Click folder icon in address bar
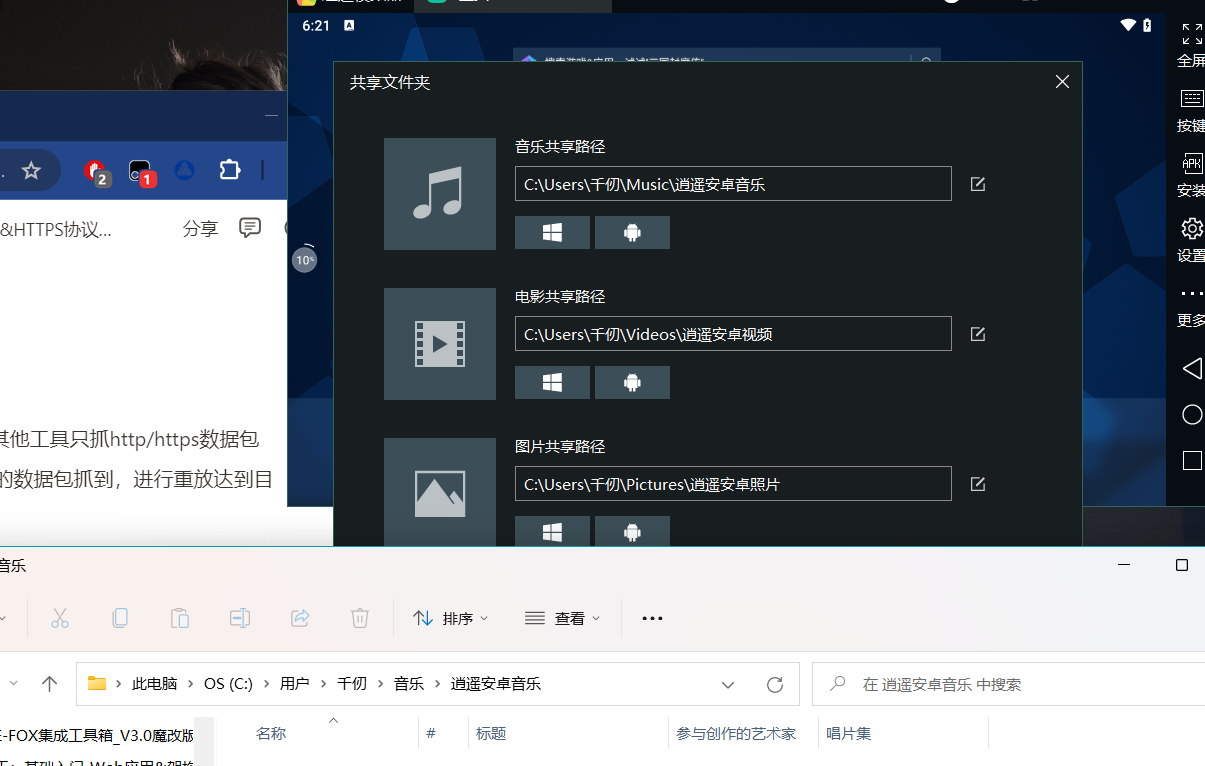Viewport: 1205px width, 766px height. [97, 684]
